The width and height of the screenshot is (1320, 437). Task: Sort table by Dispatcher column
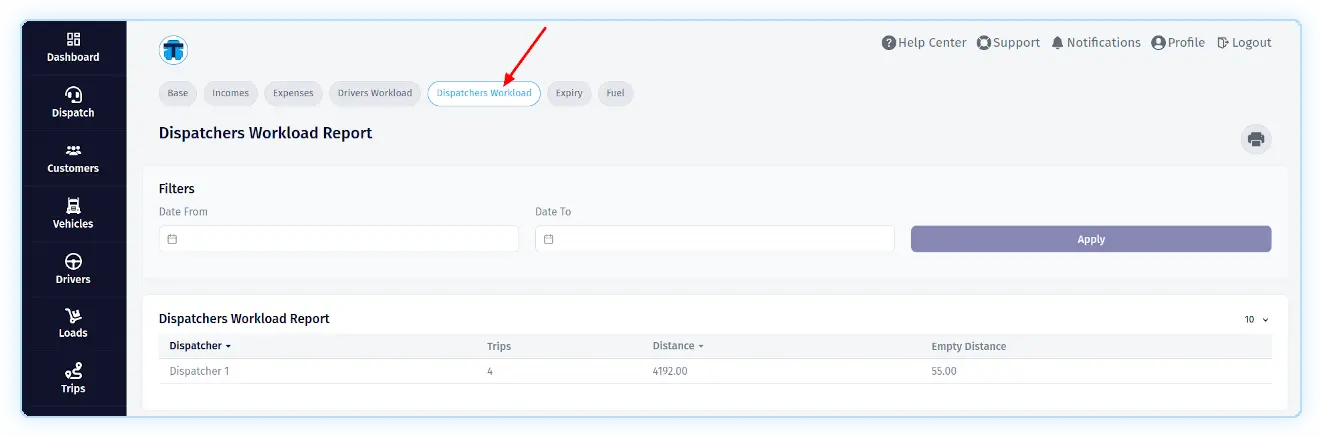pyautogui.click(x=200, y=346)
